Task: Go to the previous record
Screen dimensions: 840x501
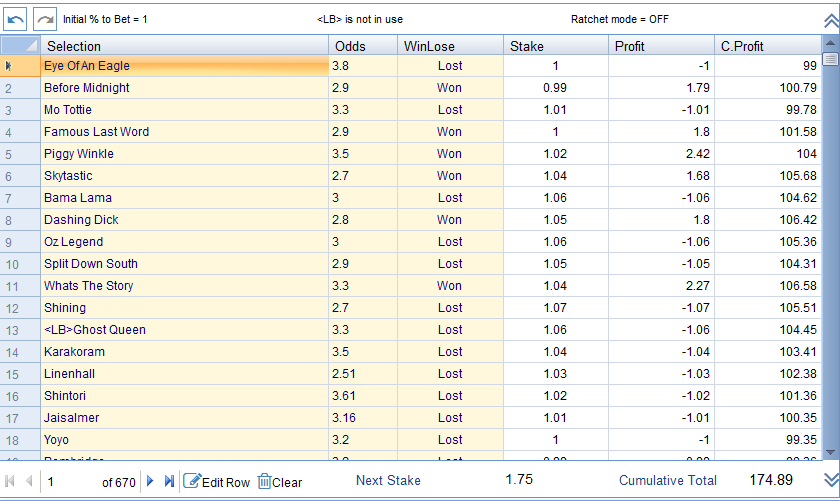Action: click(29, 482)
